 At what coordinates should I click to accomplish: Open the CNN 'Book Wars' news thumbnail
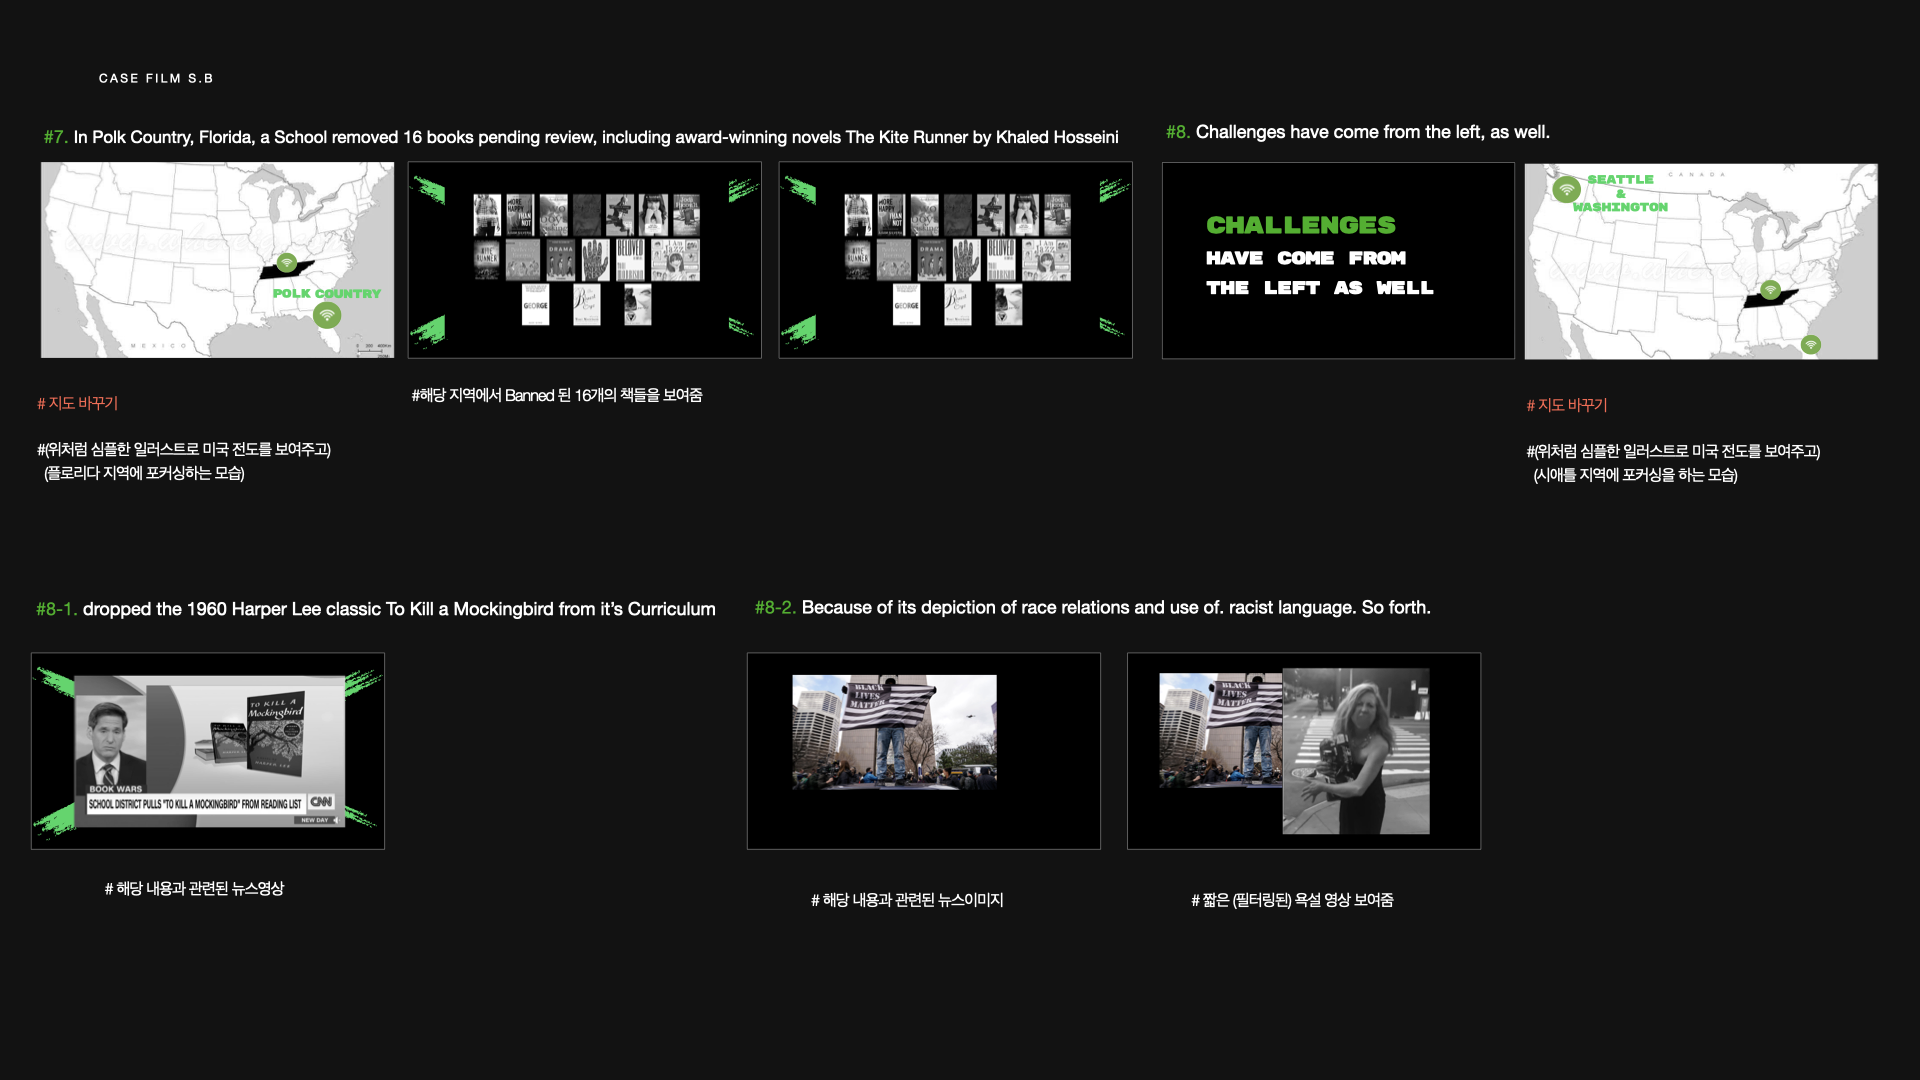tap(208, 751)
